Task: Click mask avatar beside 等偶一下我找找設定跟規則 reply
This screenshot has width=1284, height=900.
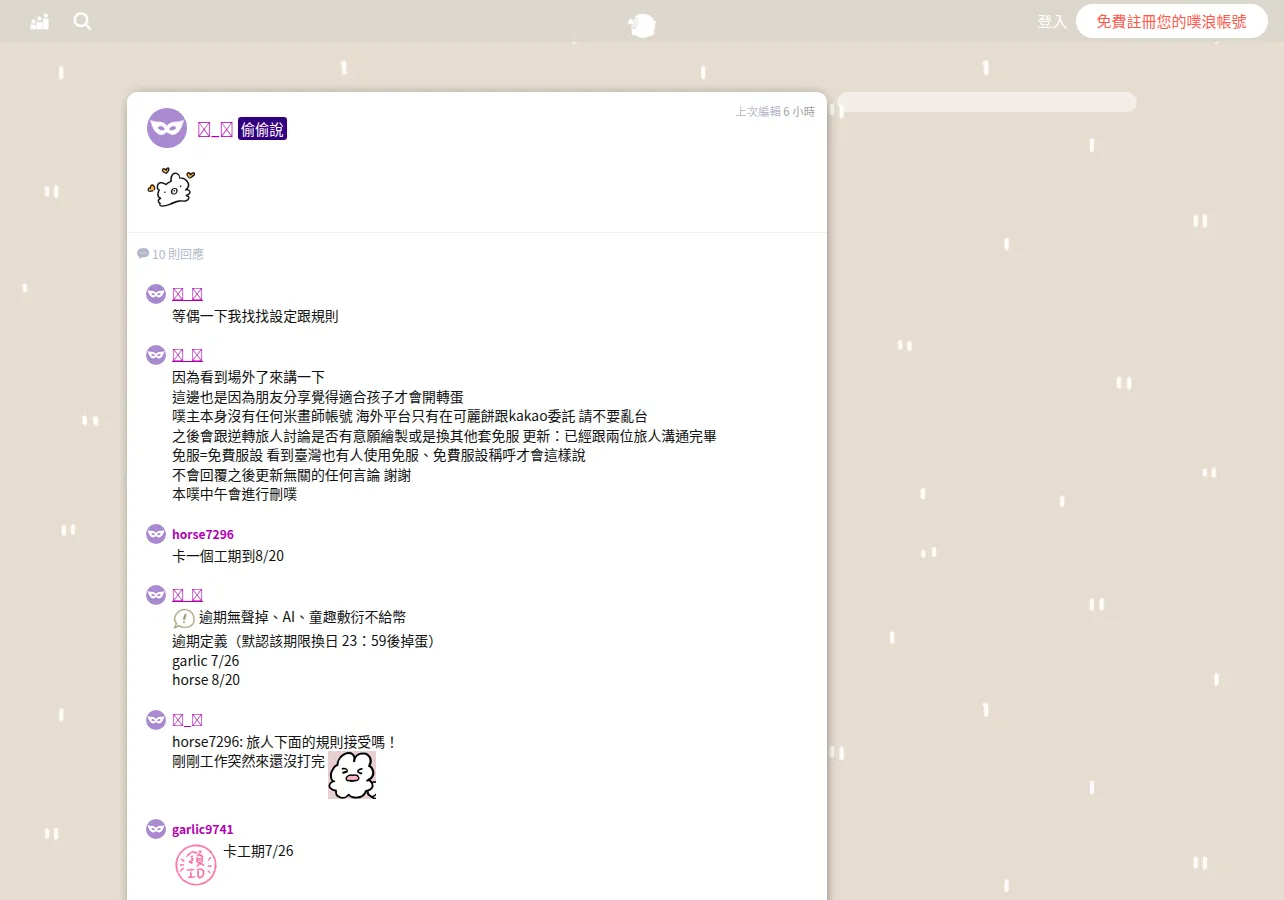Action: coord(156,293)
